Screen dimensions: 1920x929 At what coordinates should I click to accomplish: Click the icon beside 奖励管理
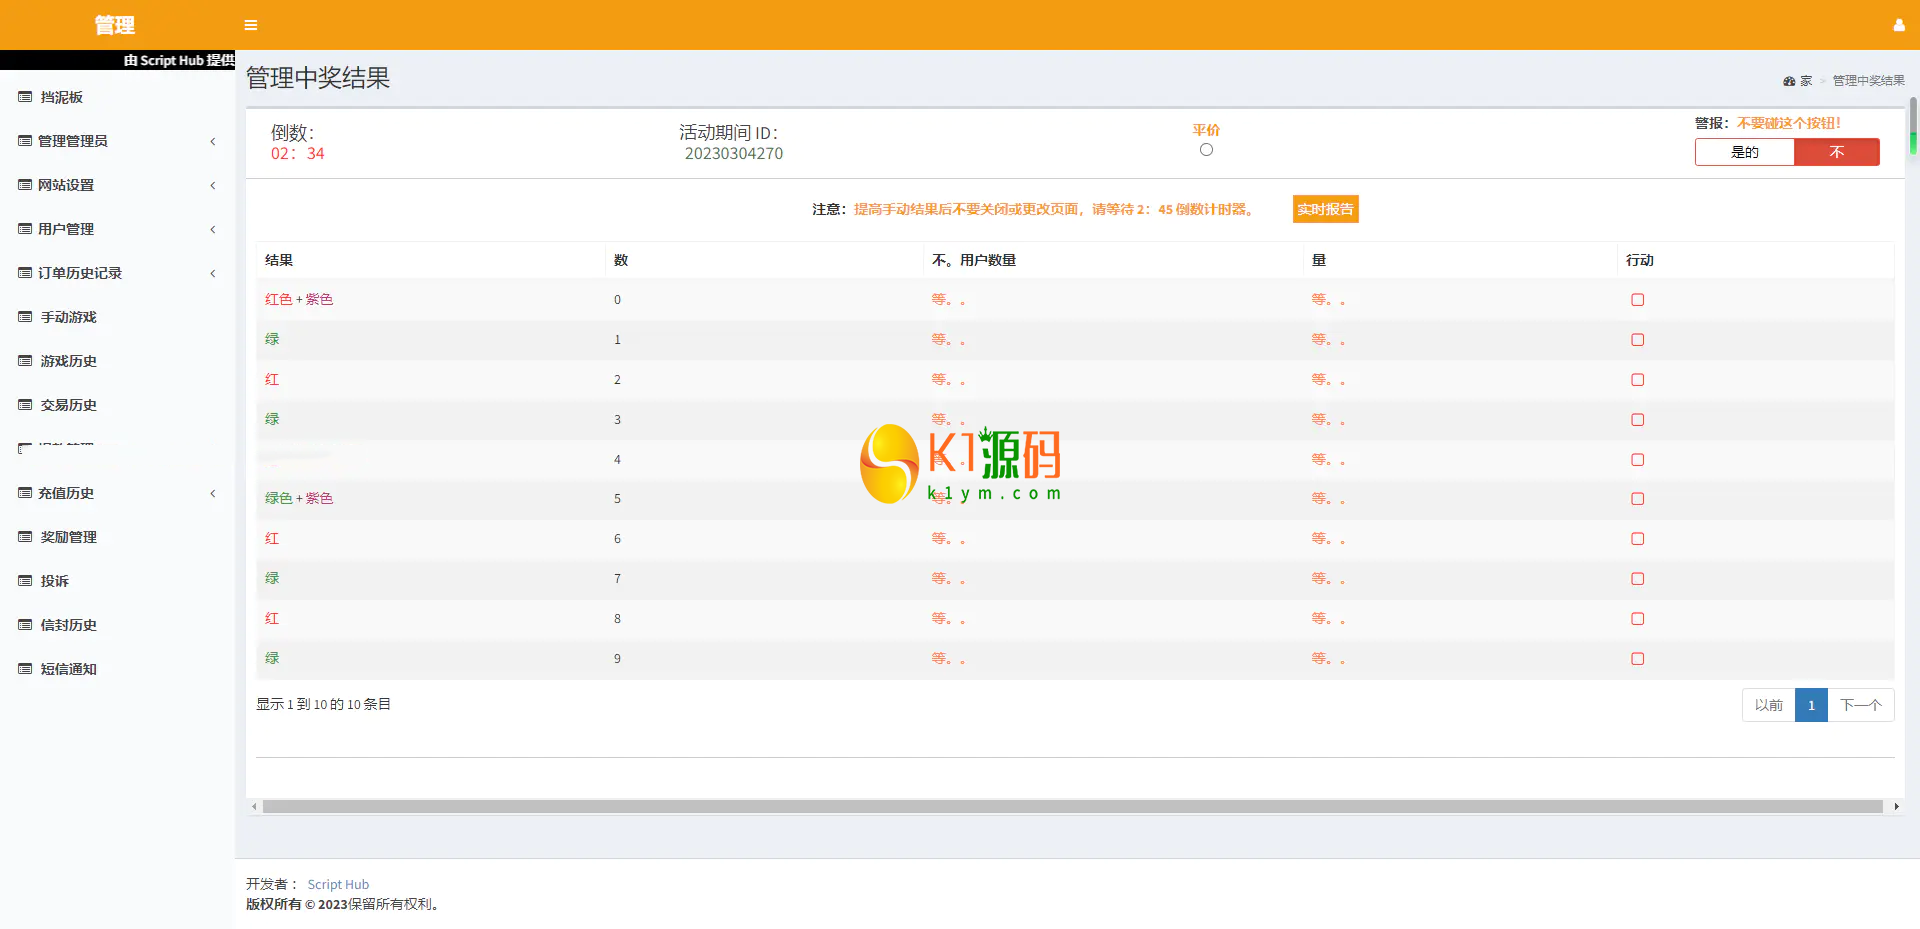pos(25,537)
